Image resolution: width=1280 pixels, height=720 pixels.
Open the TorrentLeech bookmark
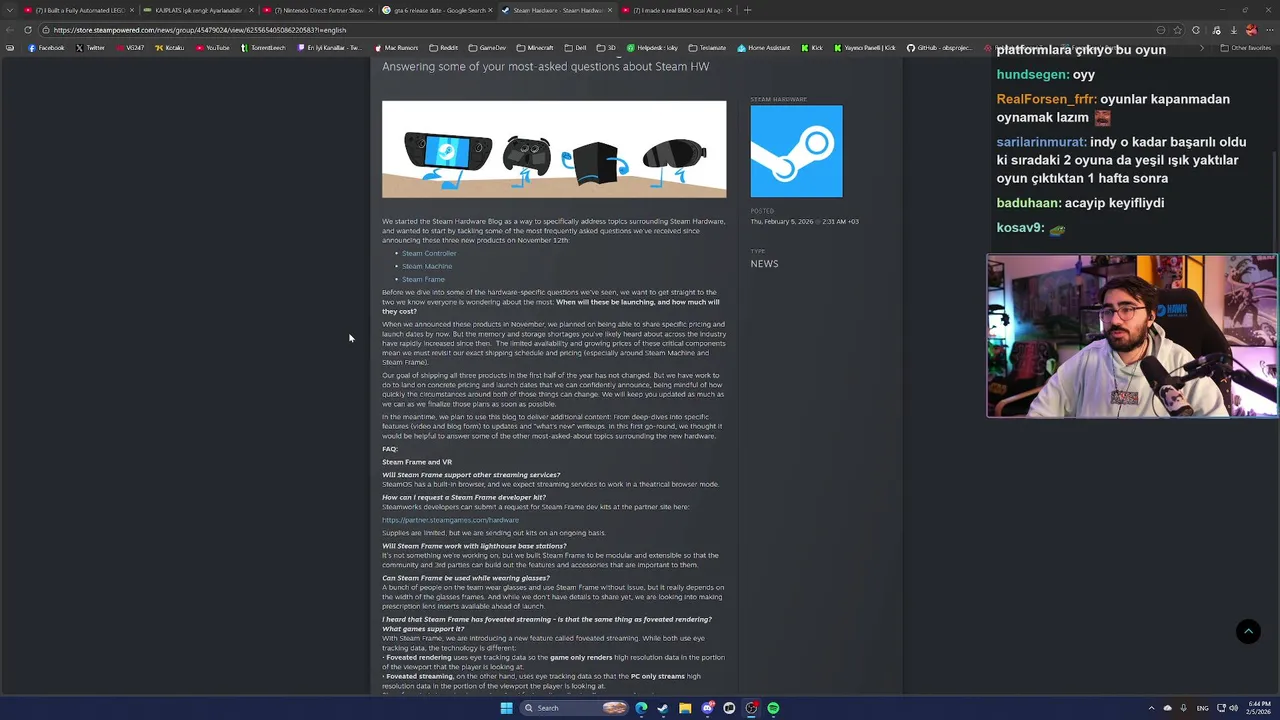coord(262,48)
